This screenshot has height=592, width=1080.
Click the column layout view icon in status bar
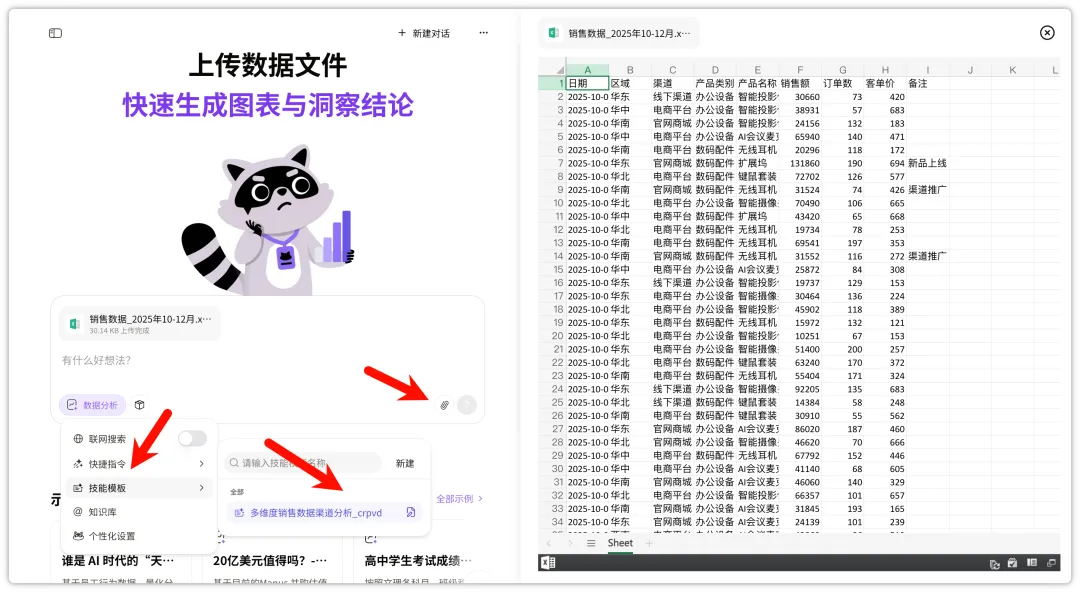[x=1032, y=562]
